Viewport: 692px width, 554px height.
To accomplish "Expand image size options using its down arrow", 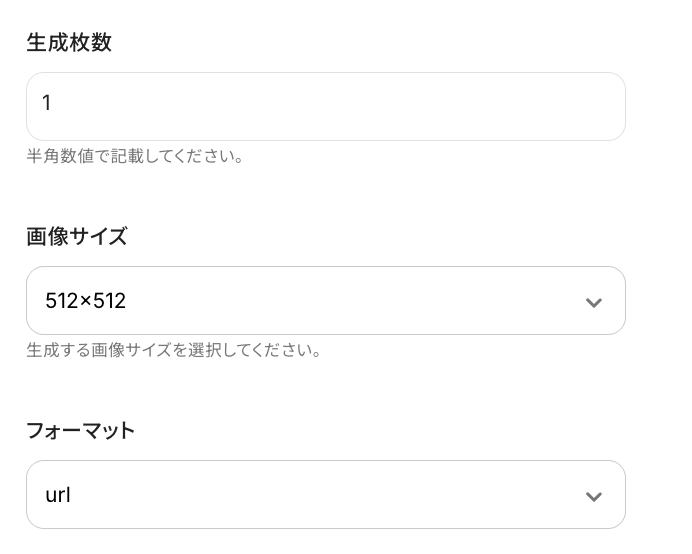I will point(594,302).
